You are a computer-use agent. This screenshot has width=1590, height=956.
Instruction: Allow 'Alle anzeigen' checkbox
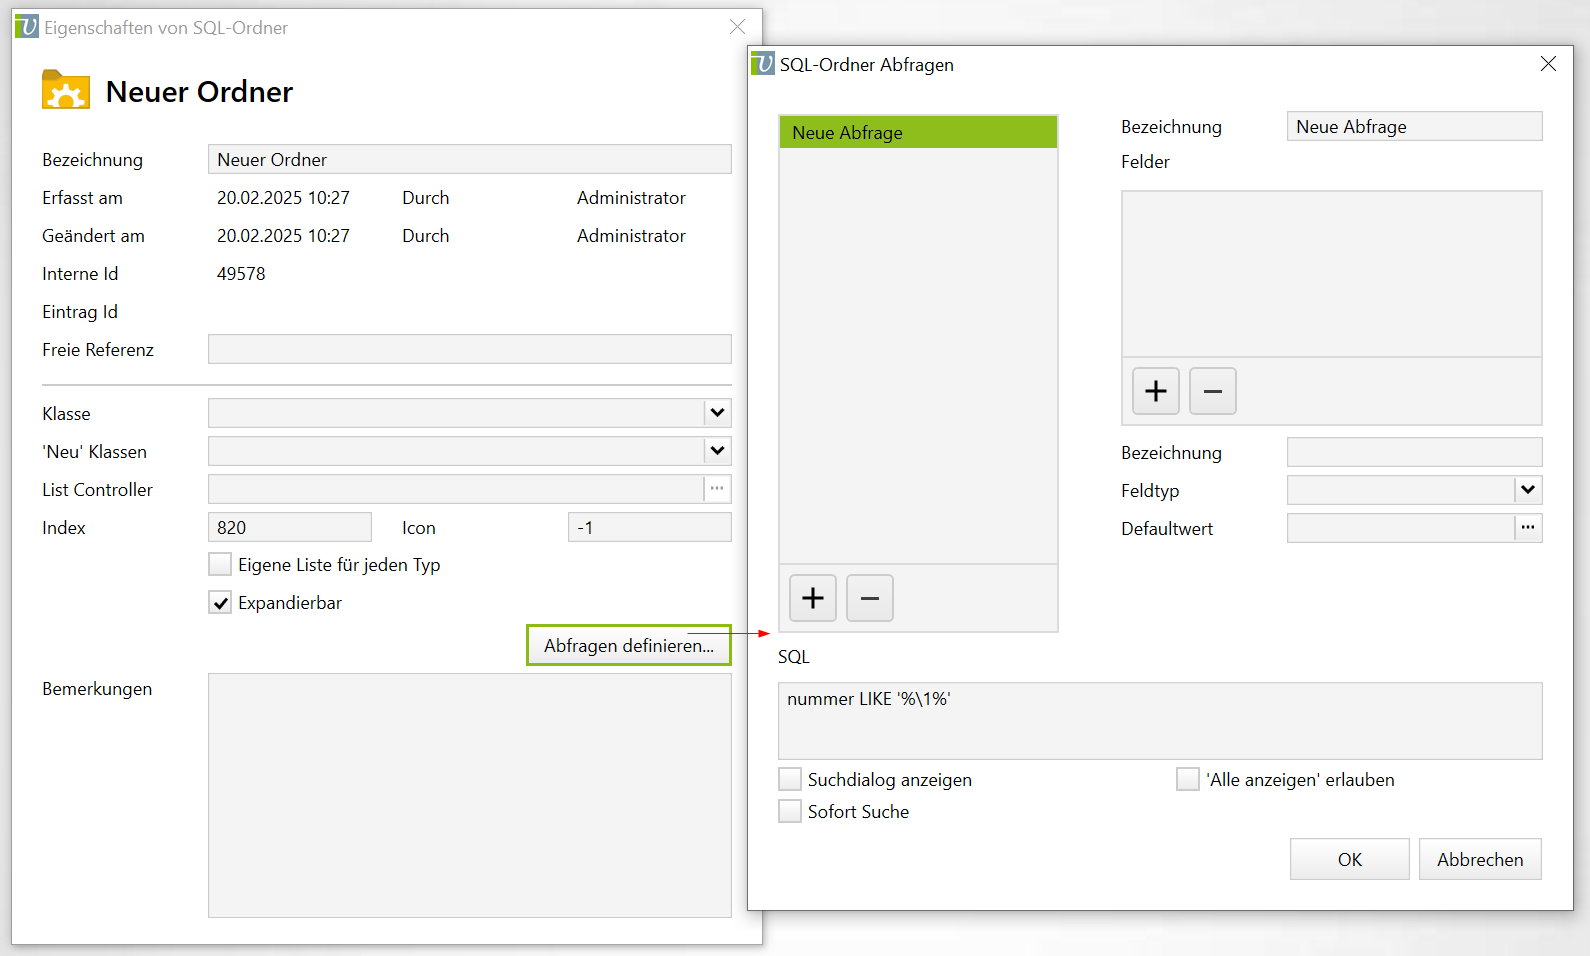[1188, 780]
